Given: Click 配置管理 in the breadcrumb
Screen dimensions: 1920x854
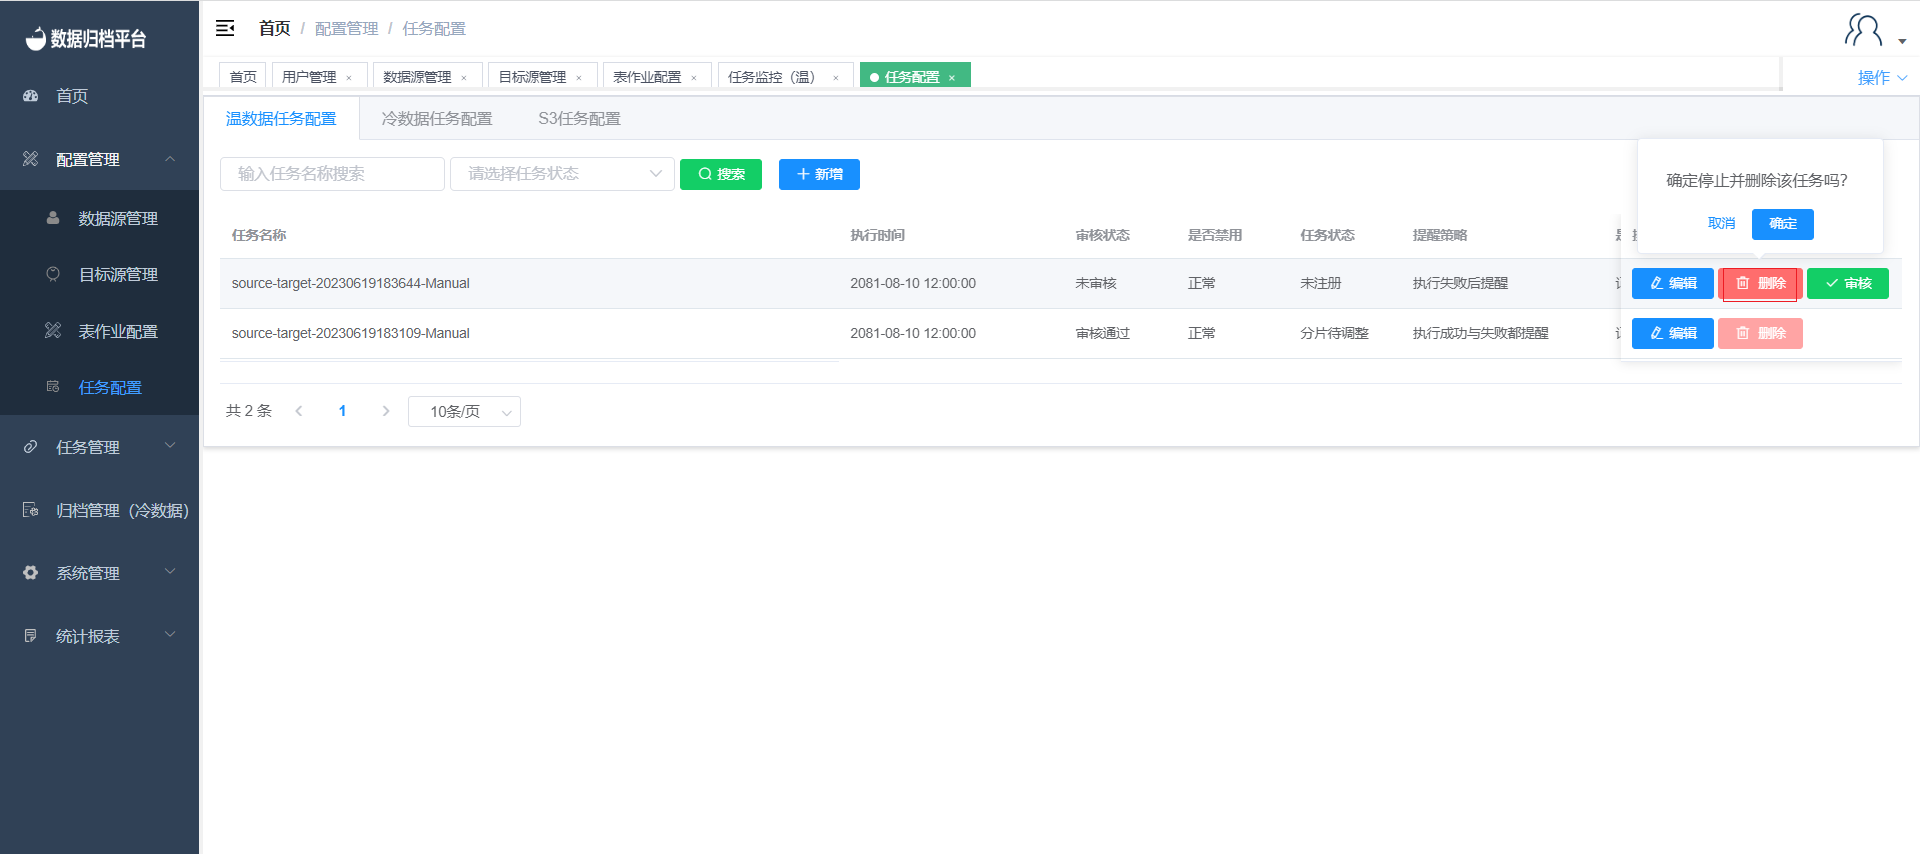Looking at the screenshot, I should tap(347, 28).
